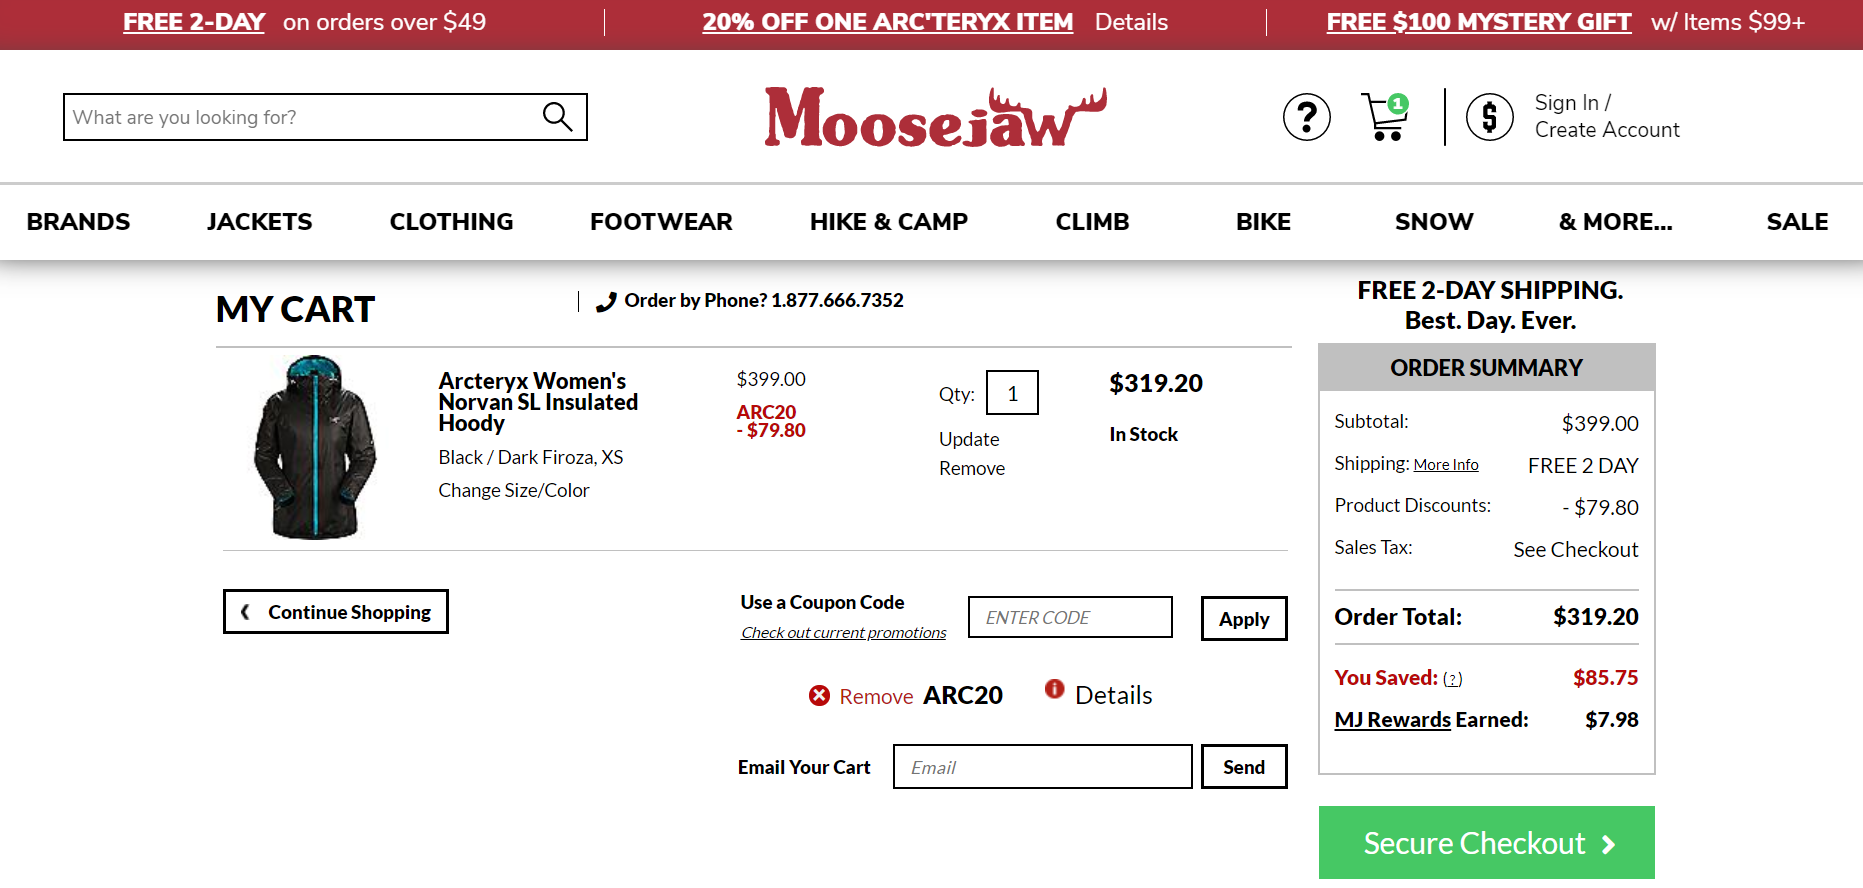Click Change Size/Color for the hoody
This screenshot has width=1863, height=888.
(x=513, y=490)
